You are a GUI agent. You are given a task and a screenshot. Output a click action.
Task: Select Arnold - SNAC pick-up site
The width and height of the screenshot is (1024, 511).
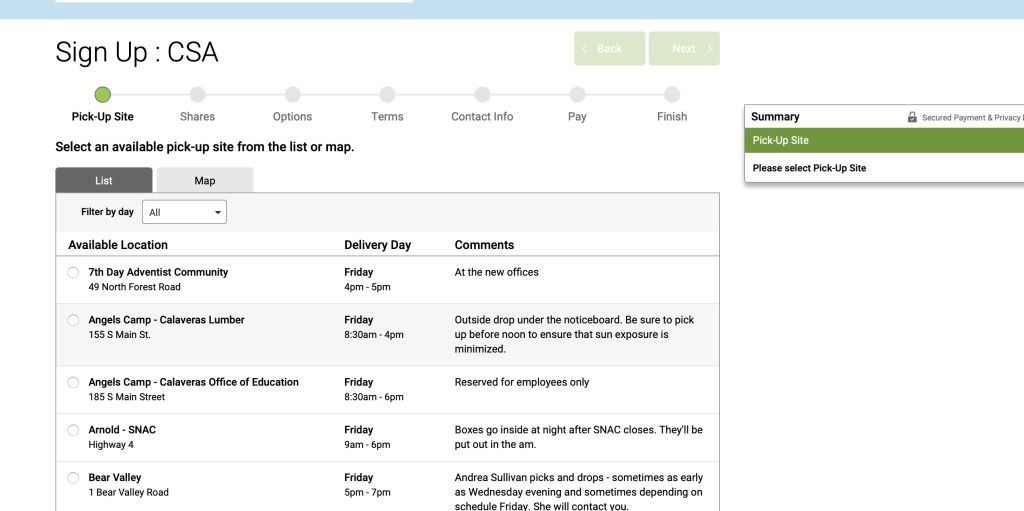tap(73, 430)
